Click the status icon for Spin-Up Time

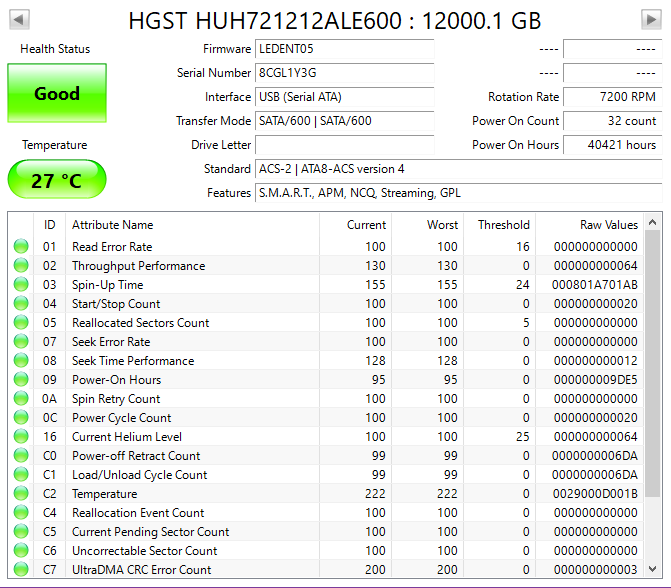20,285
